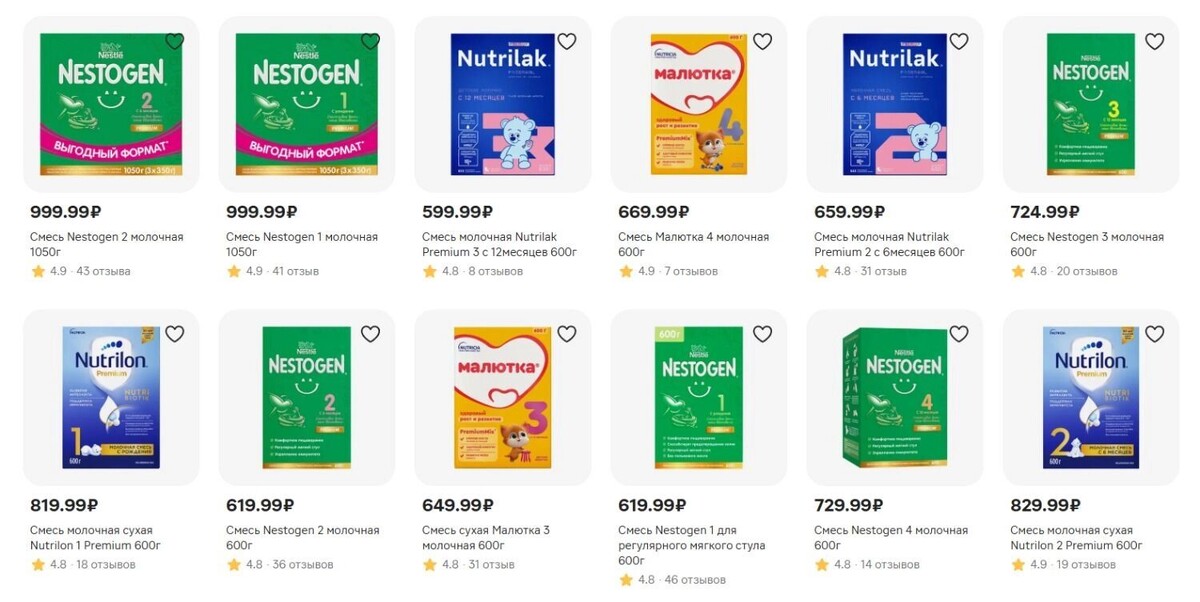Open Смесь молочная Nutrilak Premium 3 title
The height and width of the screenshot is (602, 1200).
pyautogui.click(x=499, y=244)
